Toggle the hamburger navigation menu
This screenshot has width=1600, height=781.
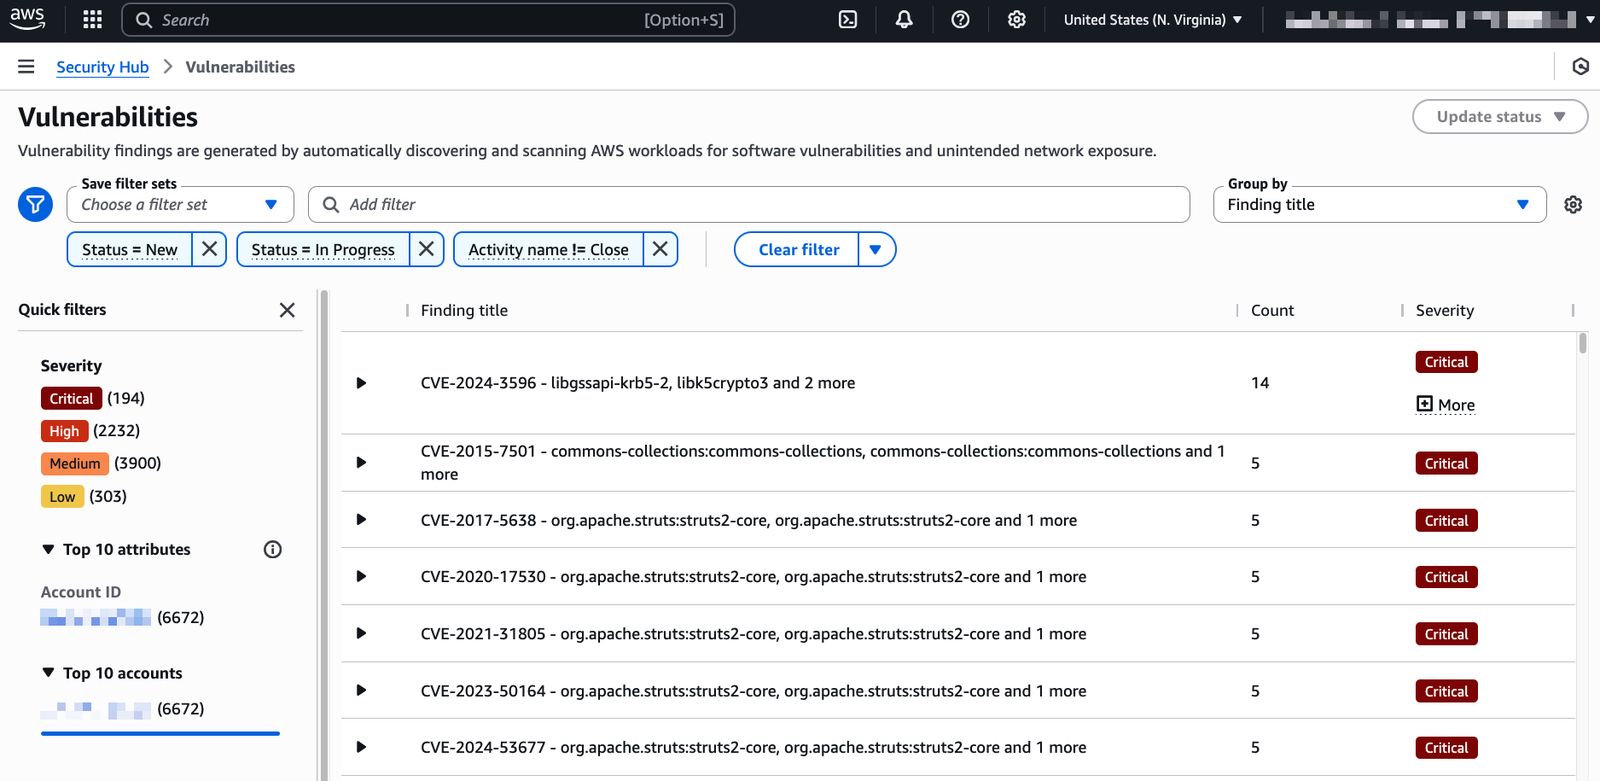pos(26,67)
